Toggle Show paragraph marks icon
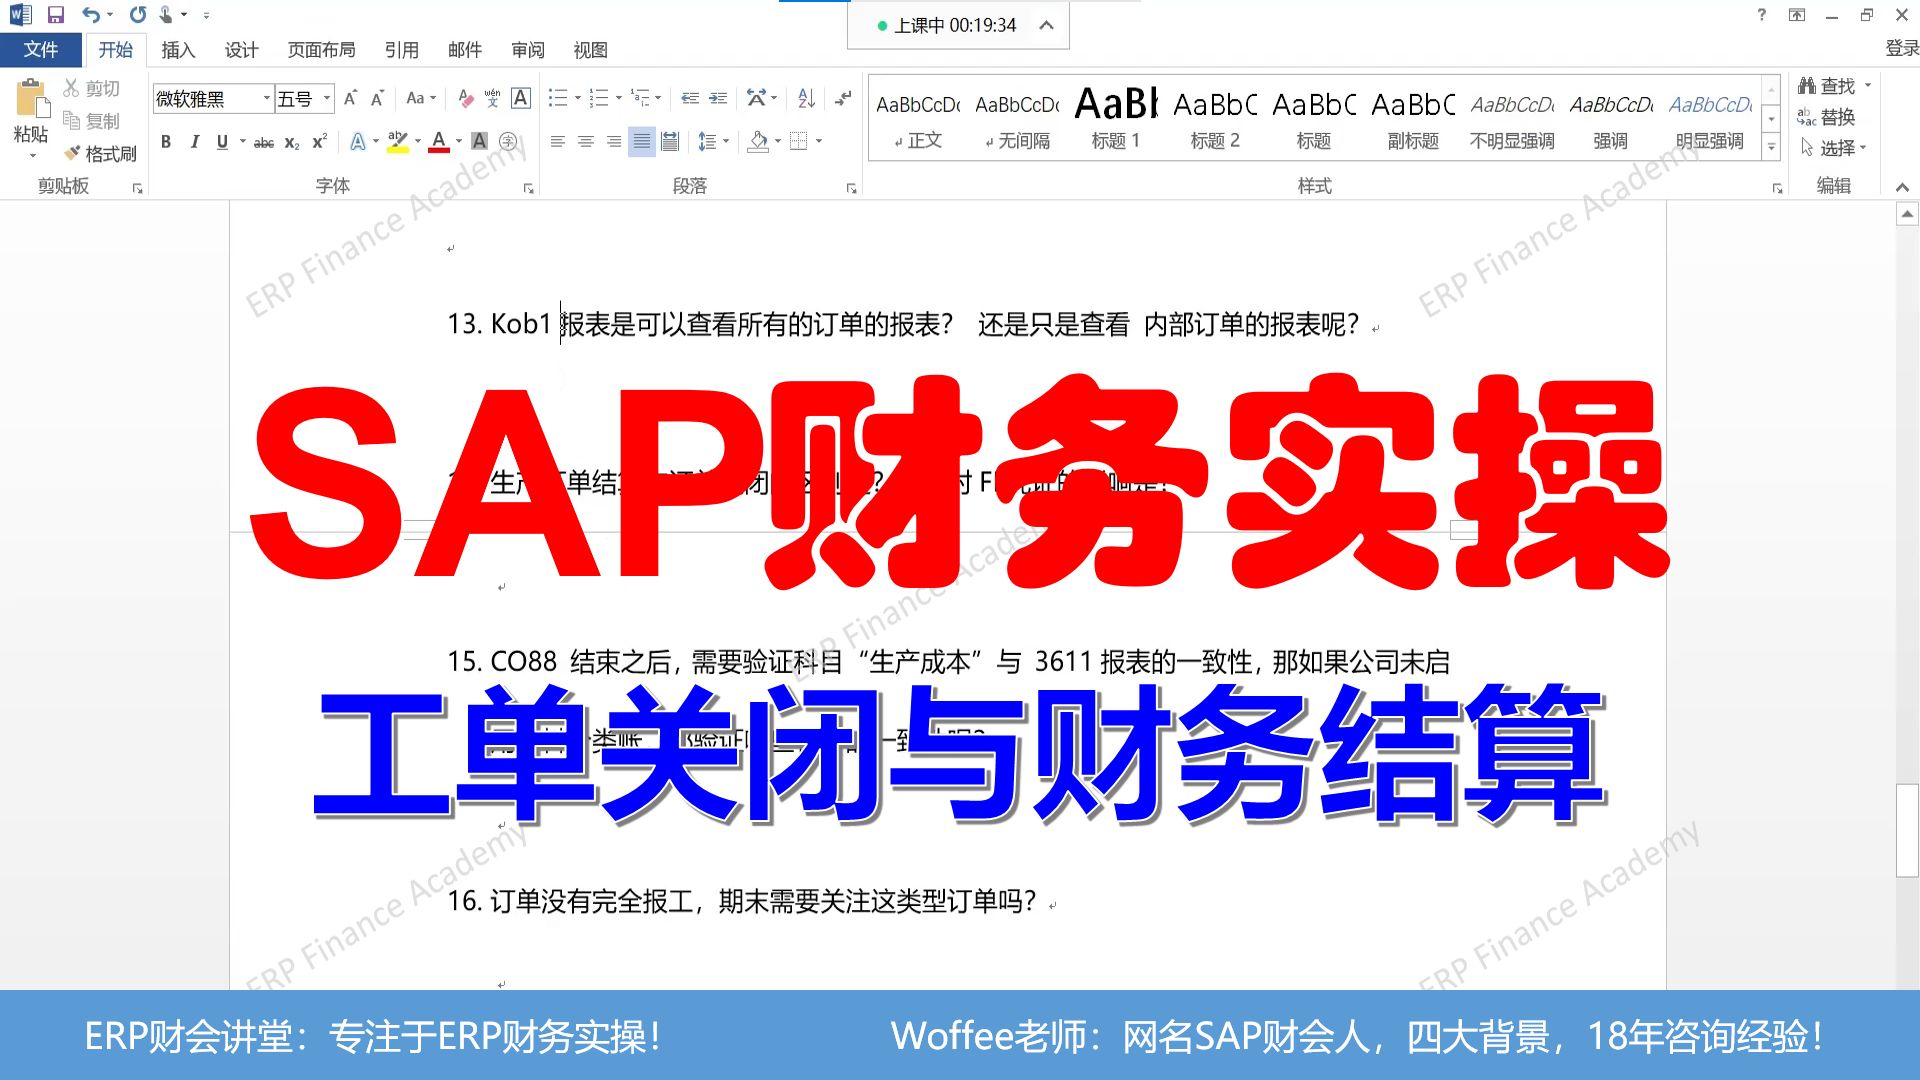The width and height of the screenshot is (1920, 1080). (x=843, y=98)
